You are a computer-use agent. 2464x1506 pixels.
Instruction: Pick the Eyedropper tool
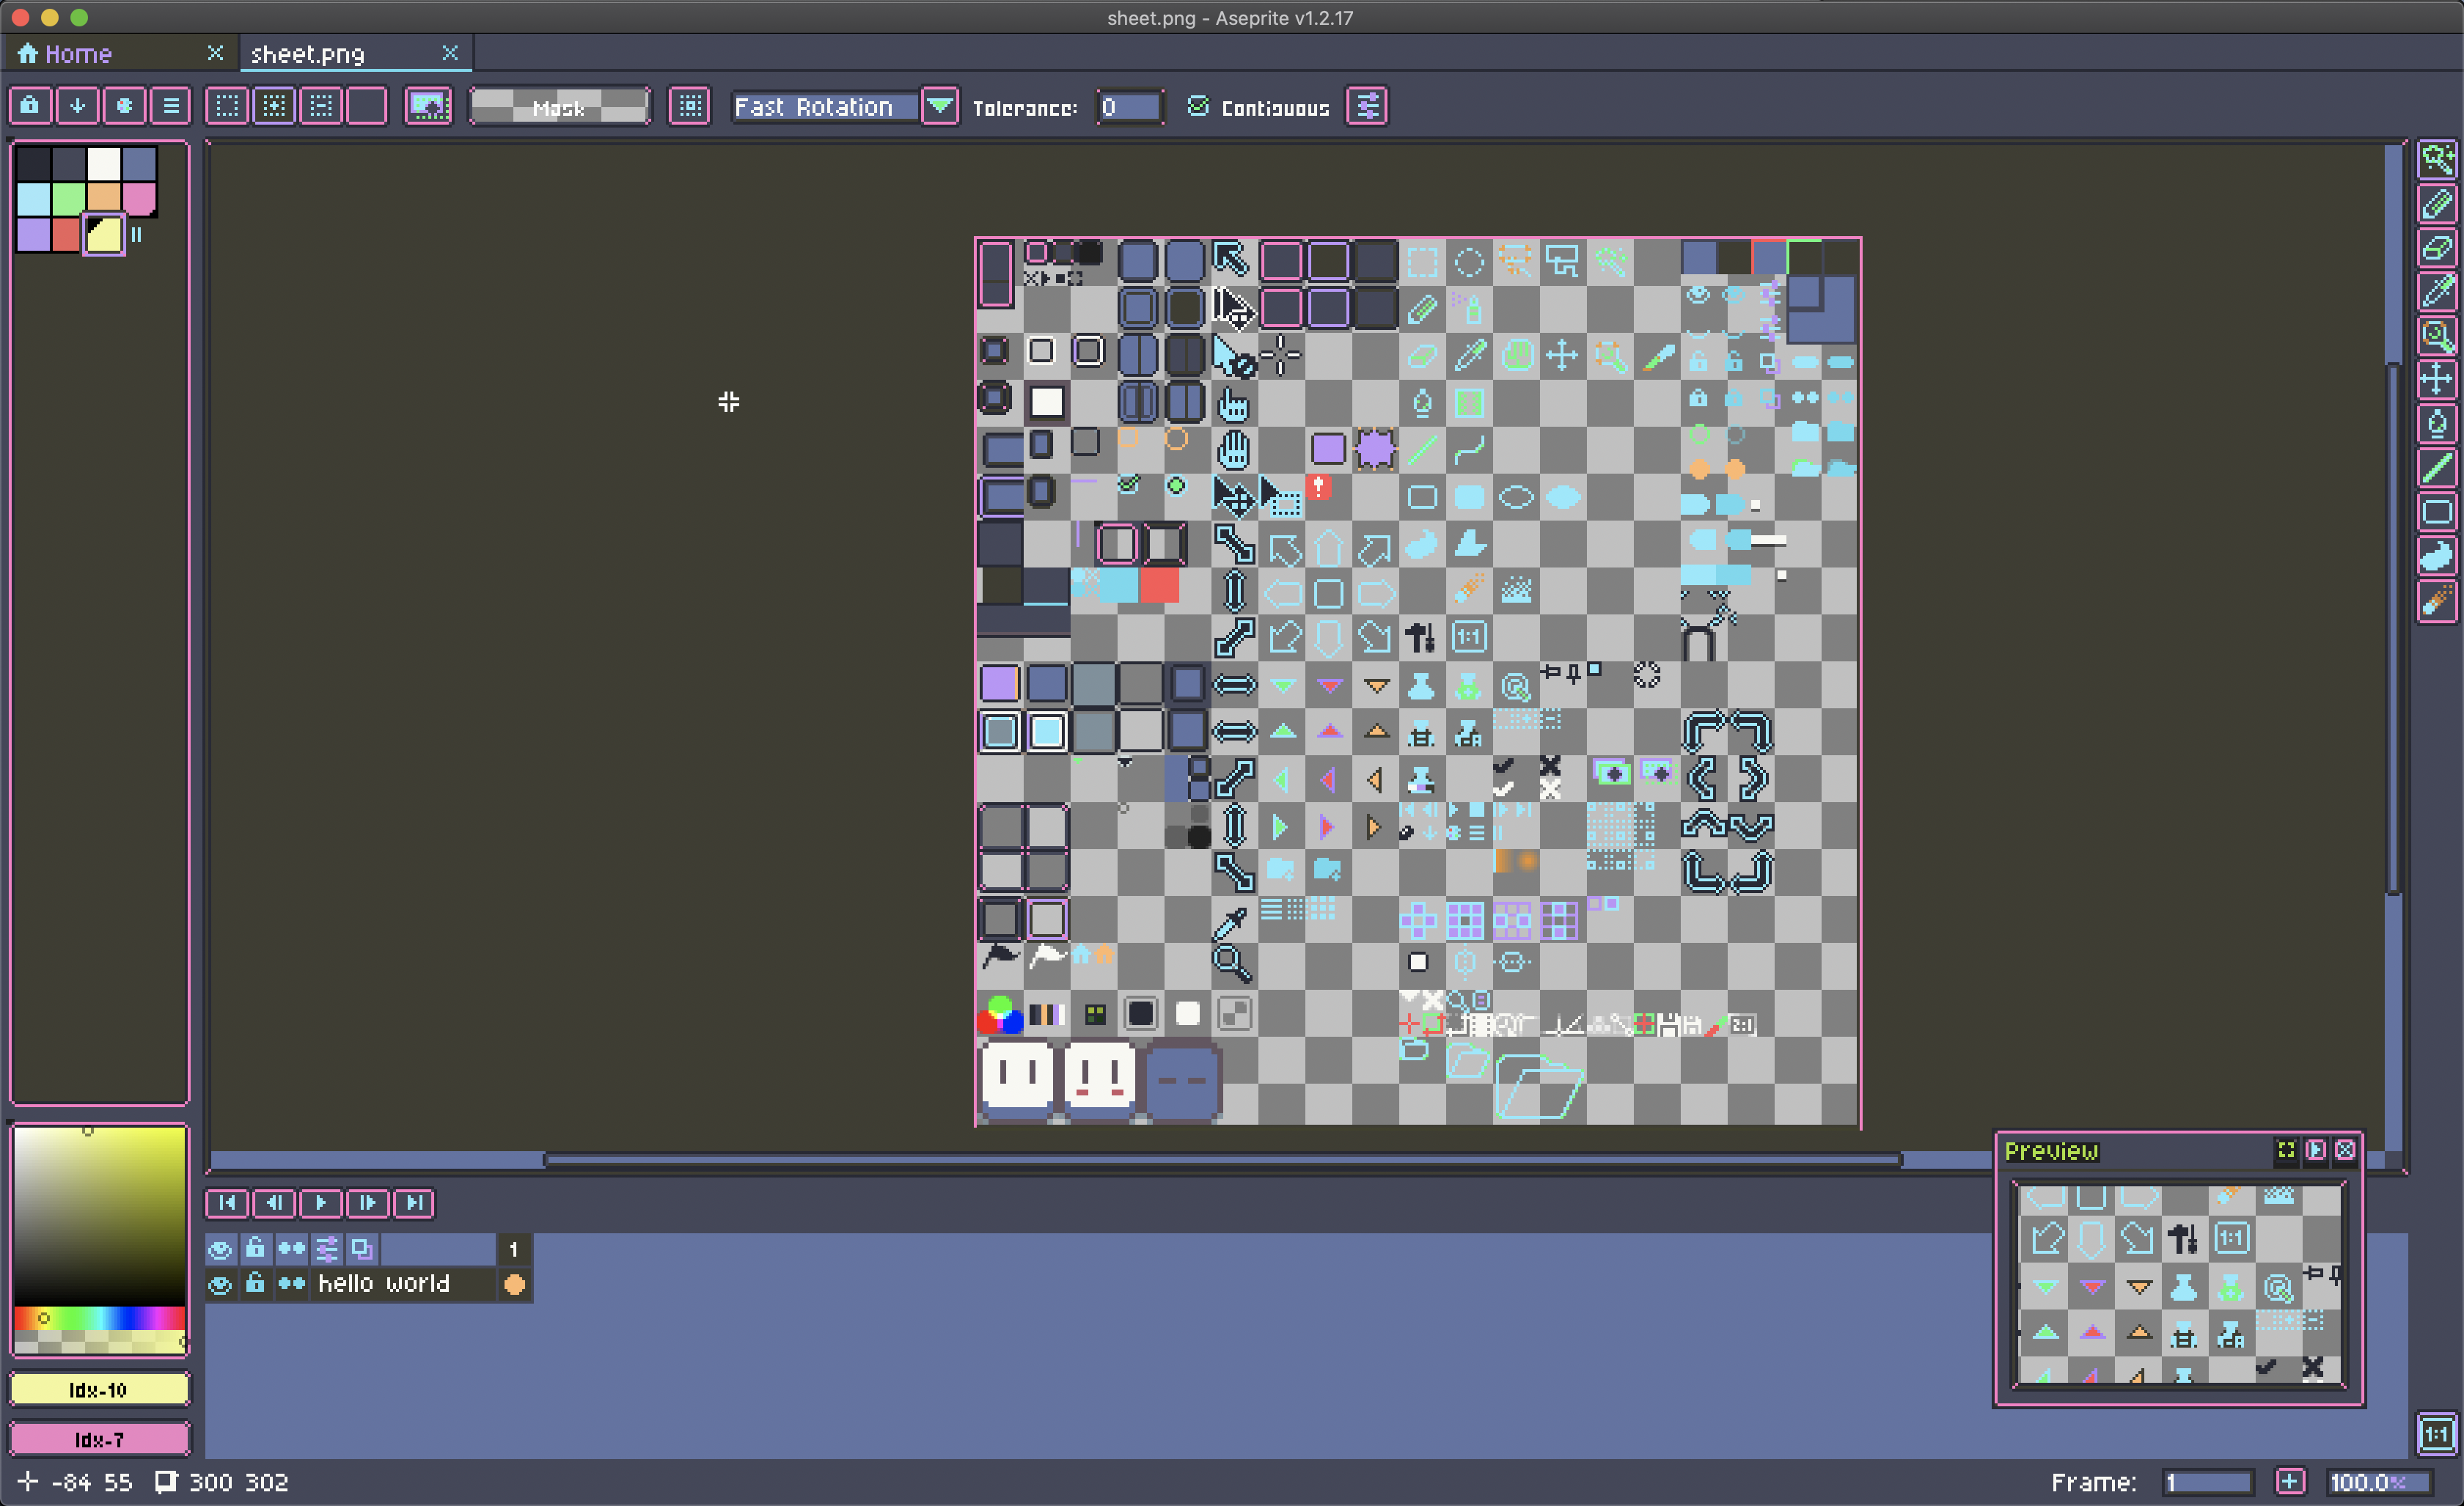pyautogui.click(x=2437, y=292)
